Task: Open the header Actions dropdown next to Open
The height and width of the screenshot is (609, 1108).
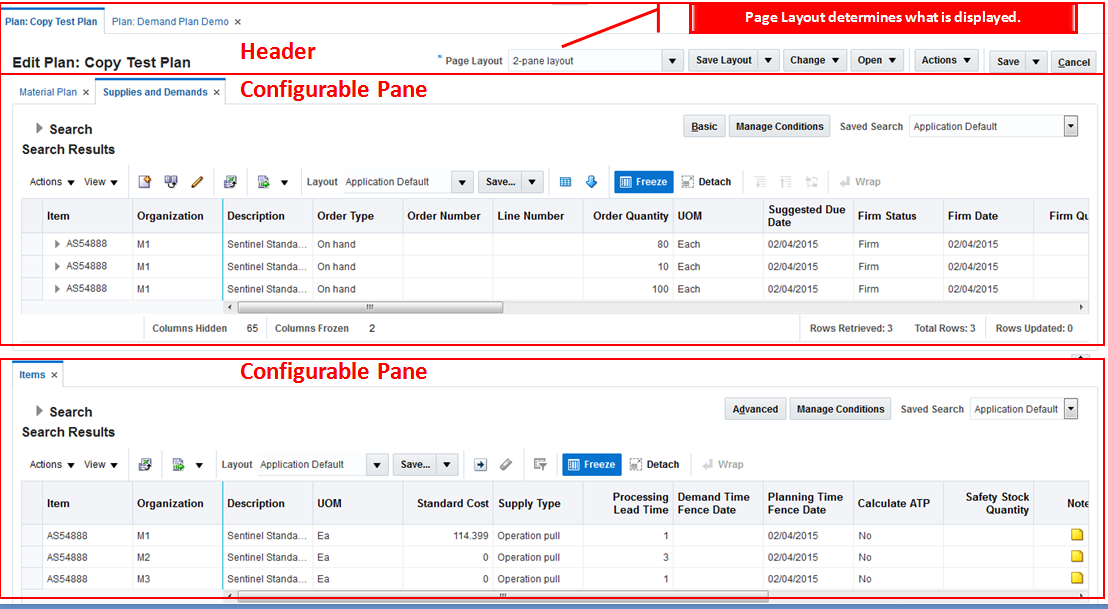Action: [x=947, y=61]
